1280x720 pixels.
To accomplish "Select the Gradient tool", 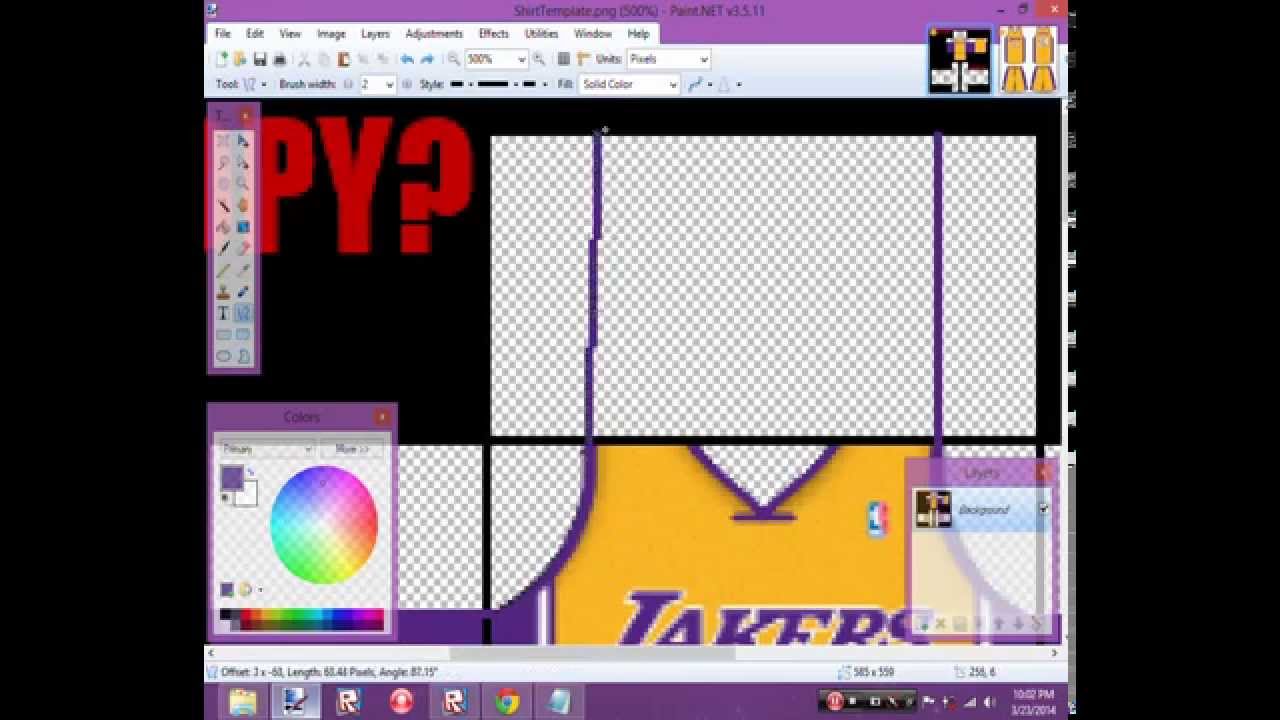I will coord(243,225).
